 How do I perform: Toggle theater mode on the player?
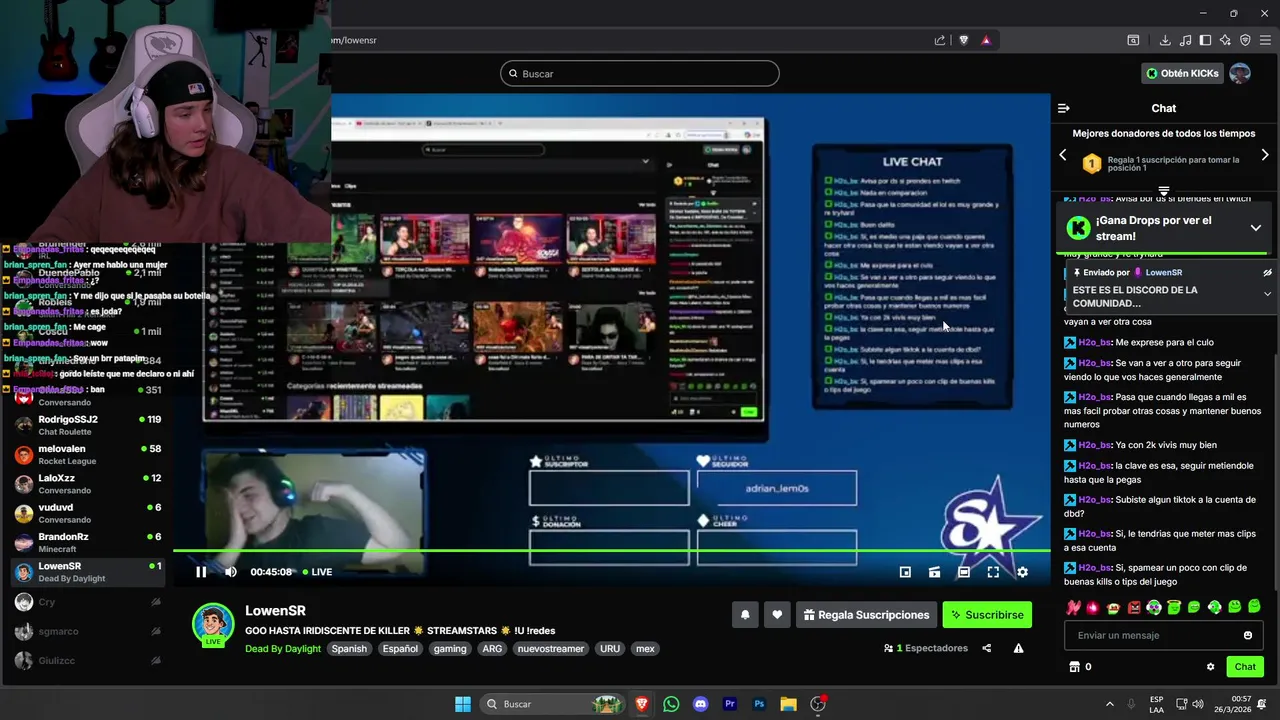pos(963,572)
